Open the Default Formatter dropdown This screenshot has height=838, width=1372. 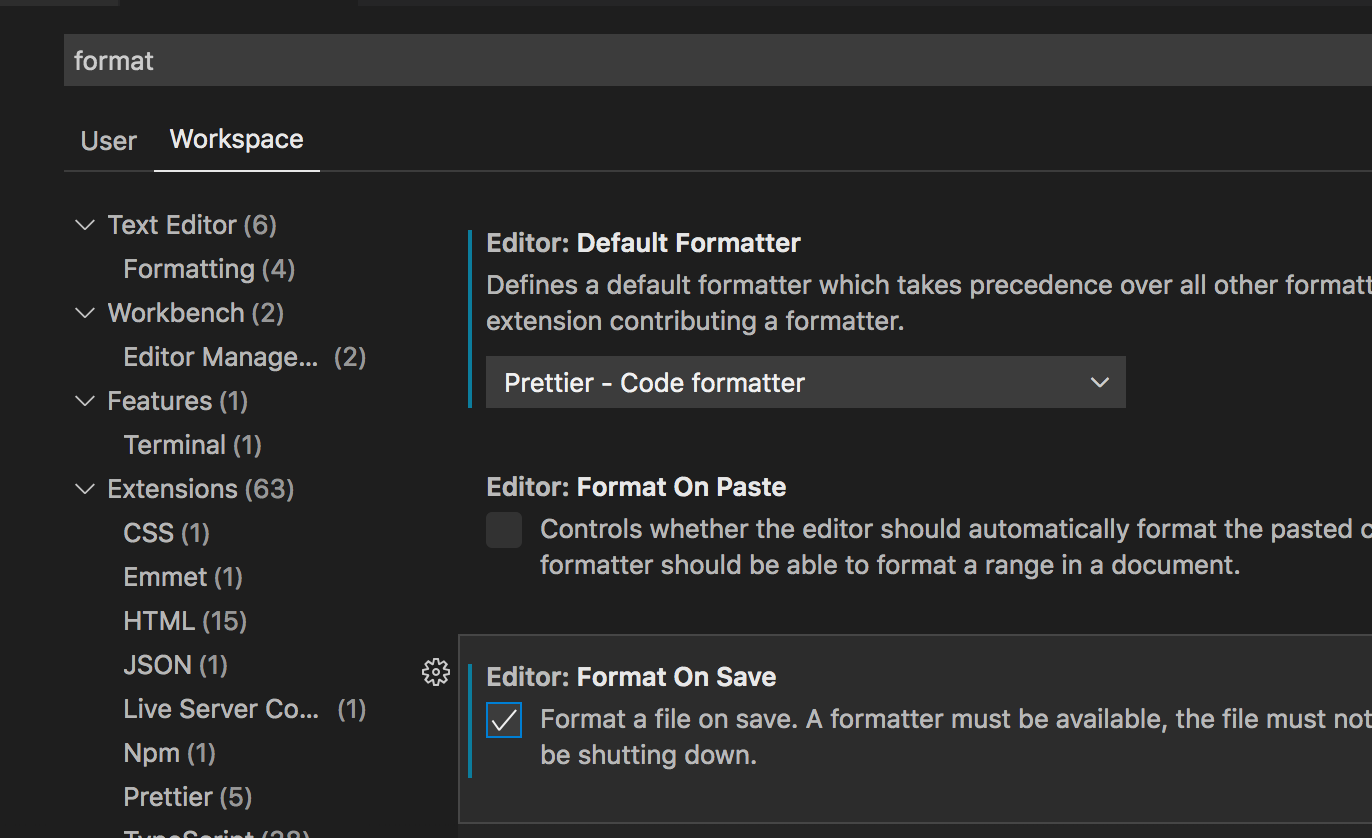(x=805, y=383)
